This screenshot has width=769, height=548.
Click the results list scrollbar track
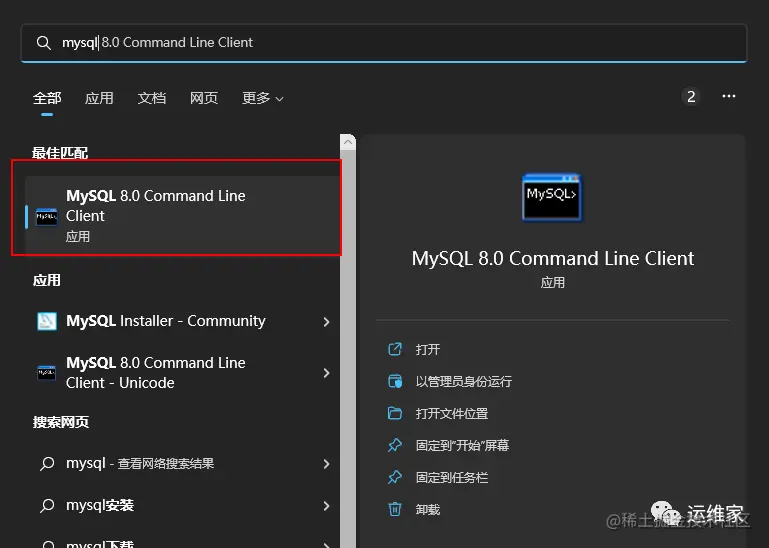click(348, 349)
